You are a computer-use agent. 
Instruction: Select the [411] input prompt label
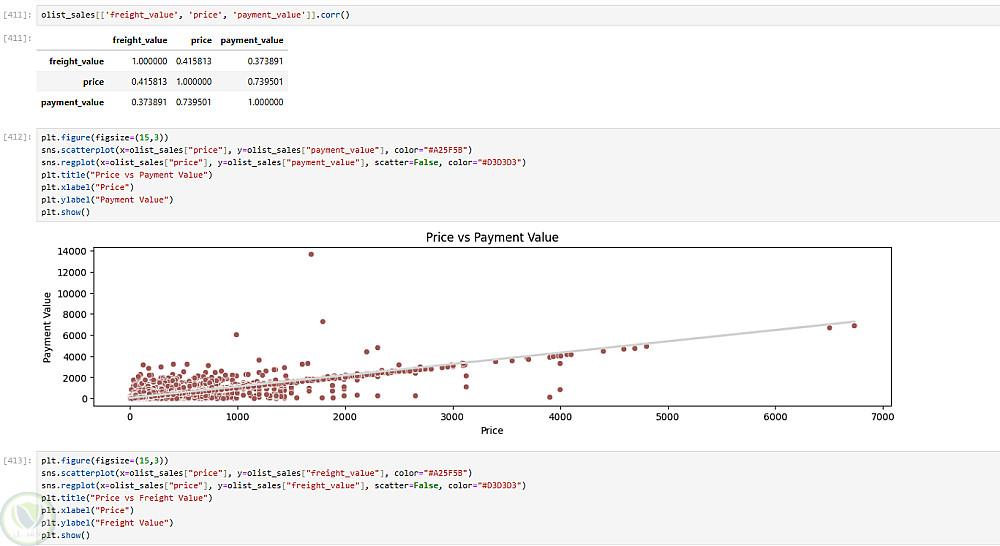click(17, 16)
